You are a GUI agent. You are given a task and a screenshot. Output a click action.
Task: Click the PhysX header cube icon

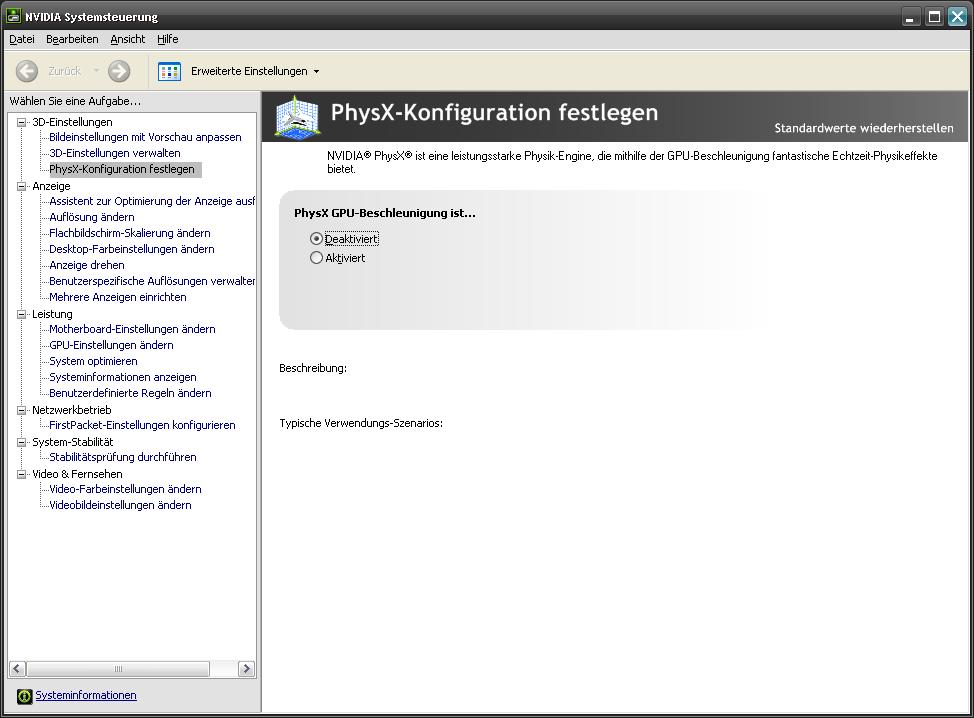click(x=298, y=117)
